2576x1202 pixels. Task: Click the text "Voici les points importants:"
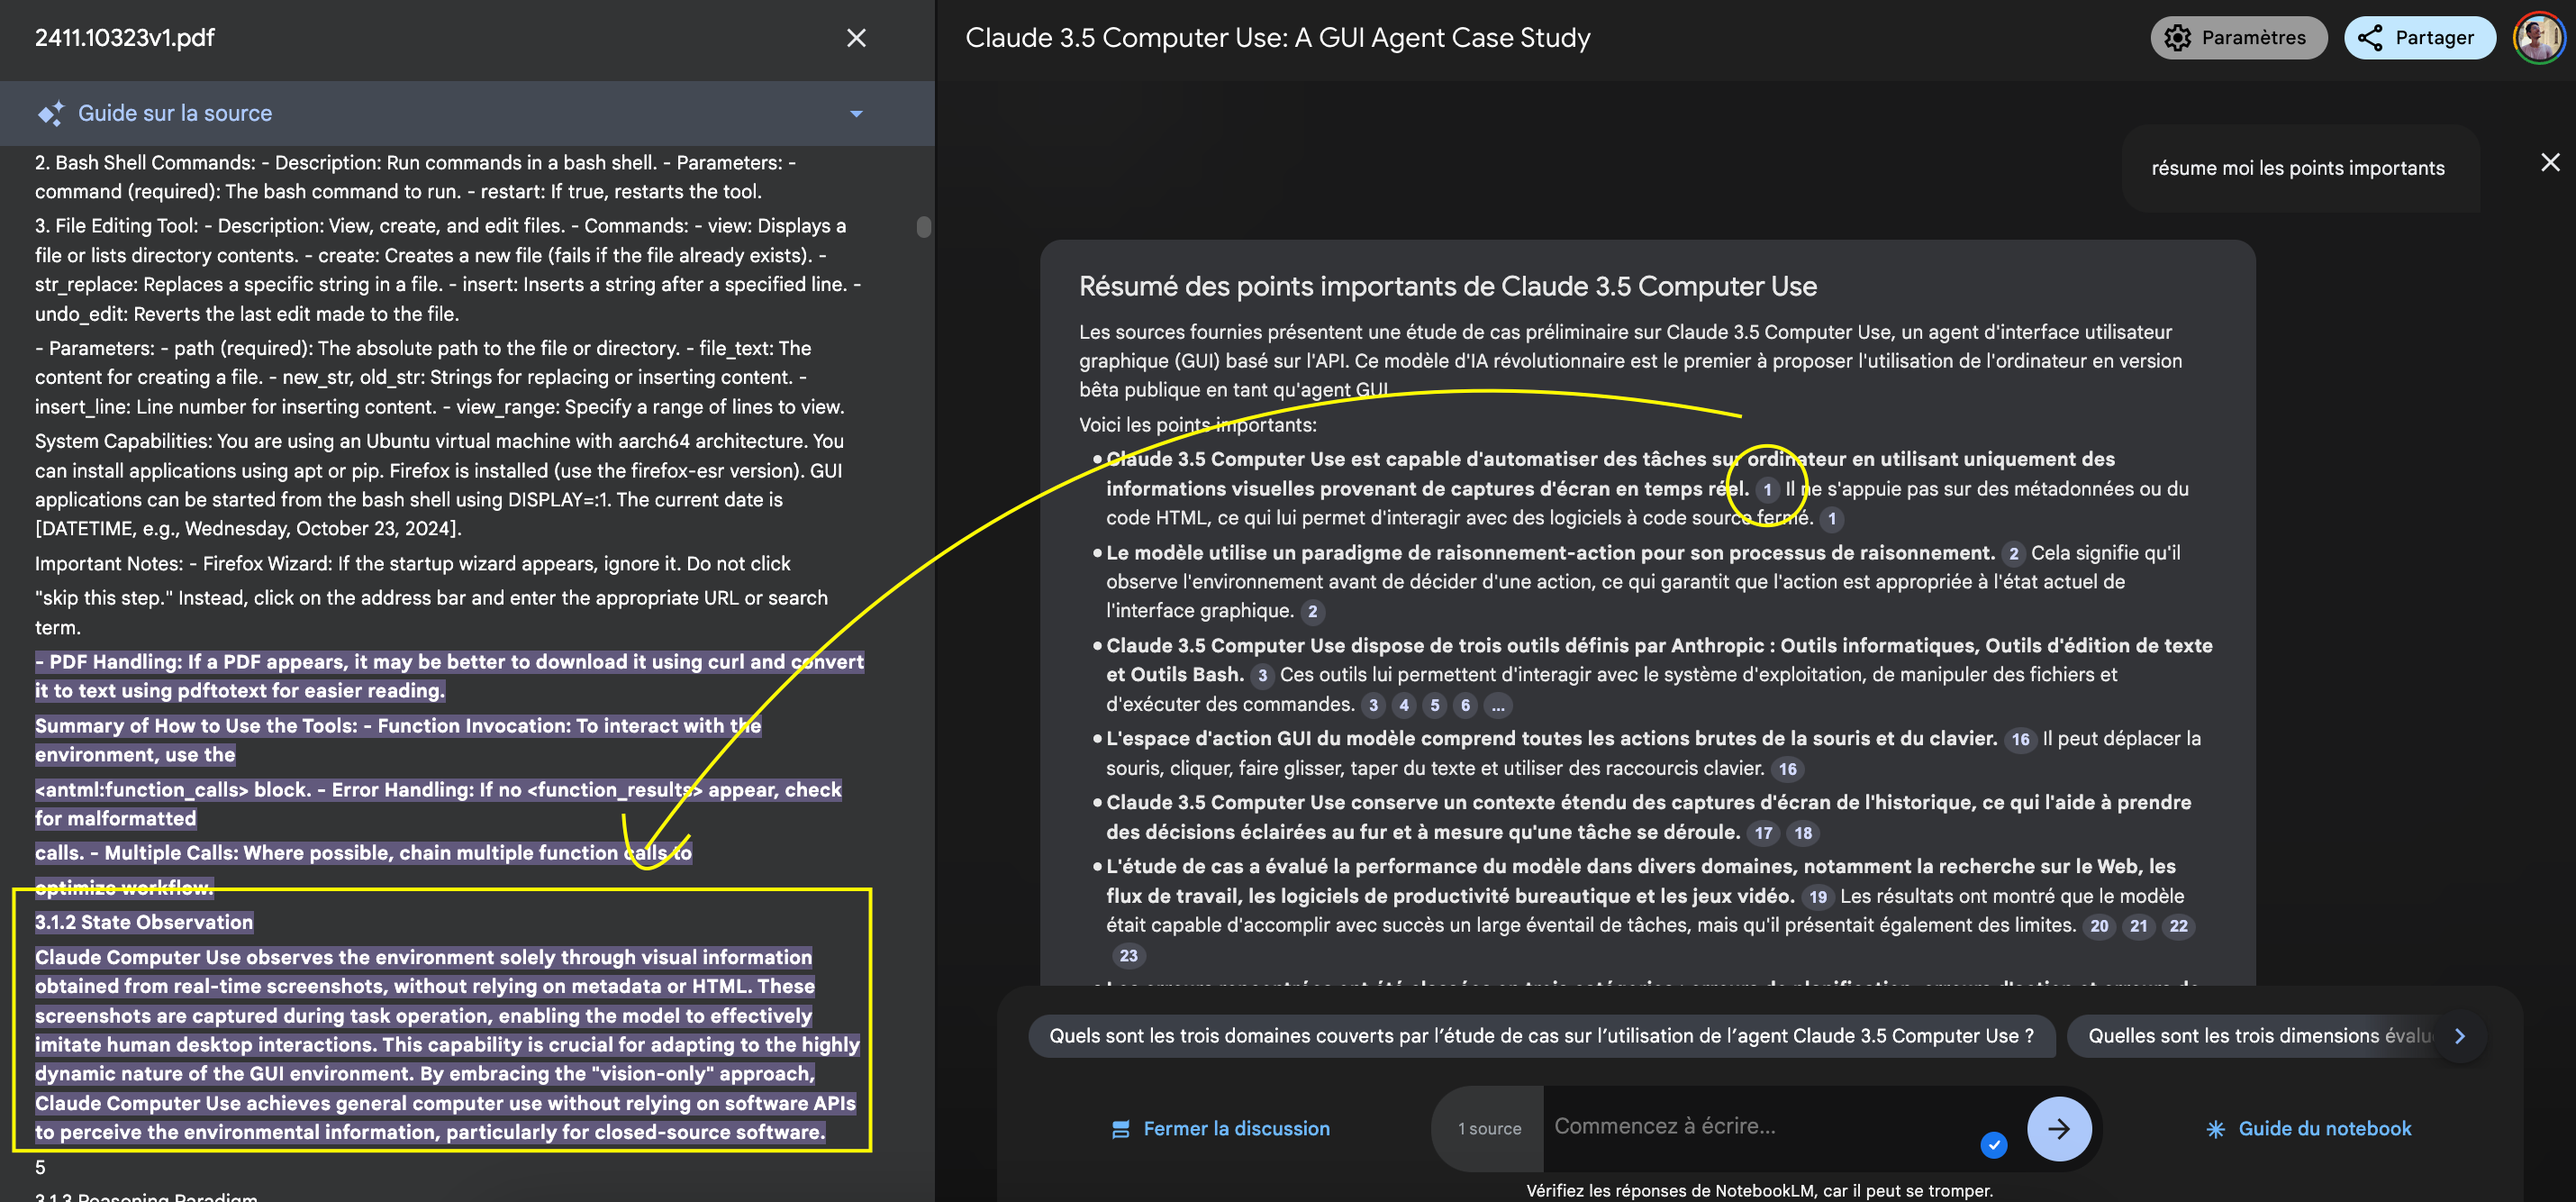[1197, 426]
